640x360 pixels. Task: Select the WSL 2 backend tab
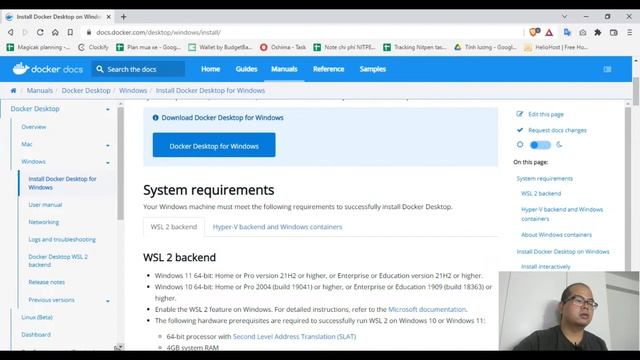coord(174,227)
